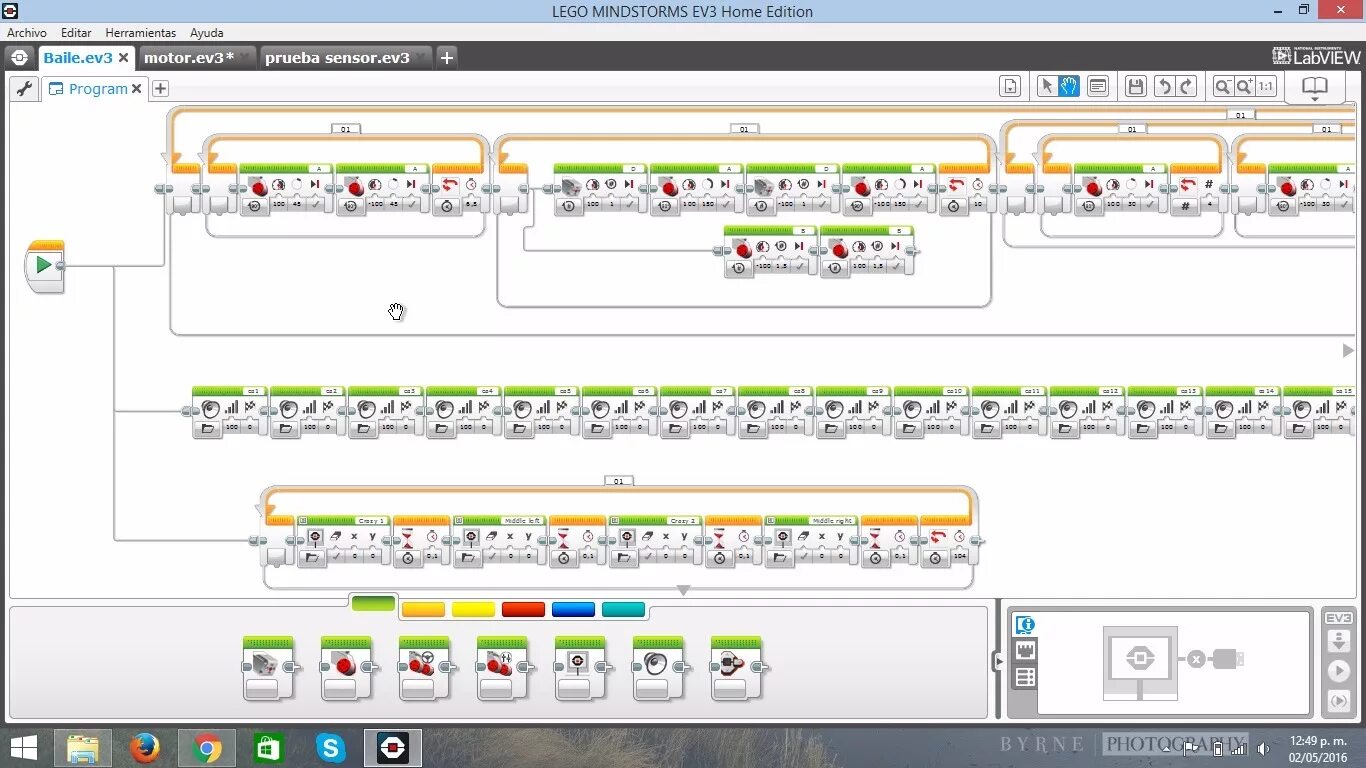Image resolution: width=1366 pixels, height=768 pixels.
Task: Show the orange Flow Control palette
Action: pyautogui.click(x=423, y=609)
